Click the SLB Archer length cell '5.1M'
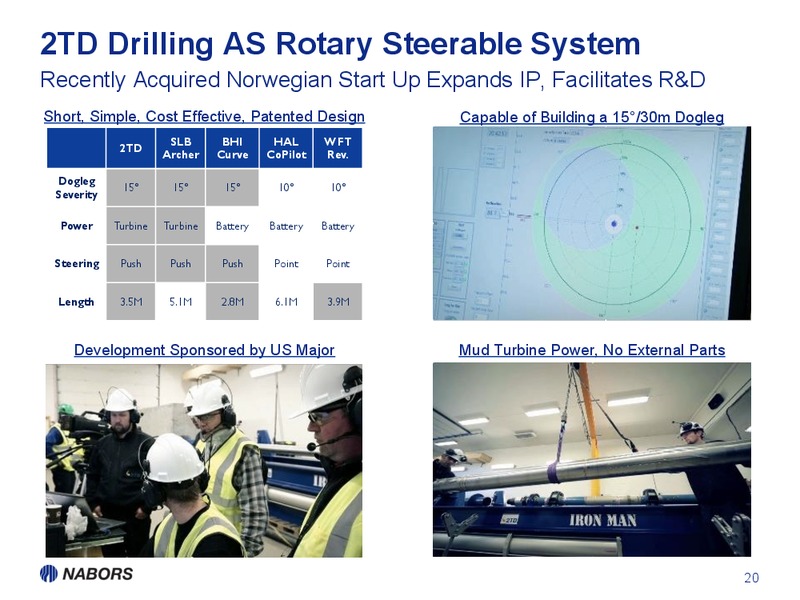 (x=181, y=302)
